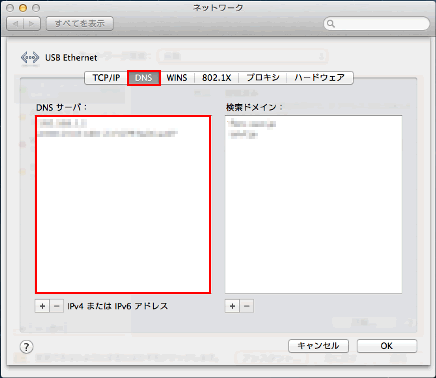Switch to the TCP/IP tab
This screenshot has width=436, height=378.
click(x=106, y=78)
